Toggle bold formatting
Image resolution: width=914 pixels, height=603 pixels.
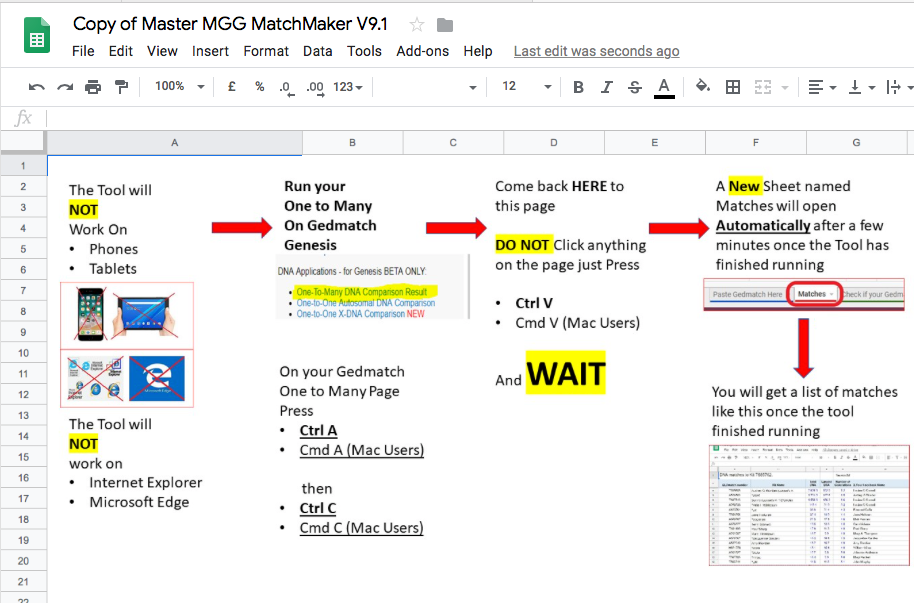pyautogui.click(x=578, y=87)
